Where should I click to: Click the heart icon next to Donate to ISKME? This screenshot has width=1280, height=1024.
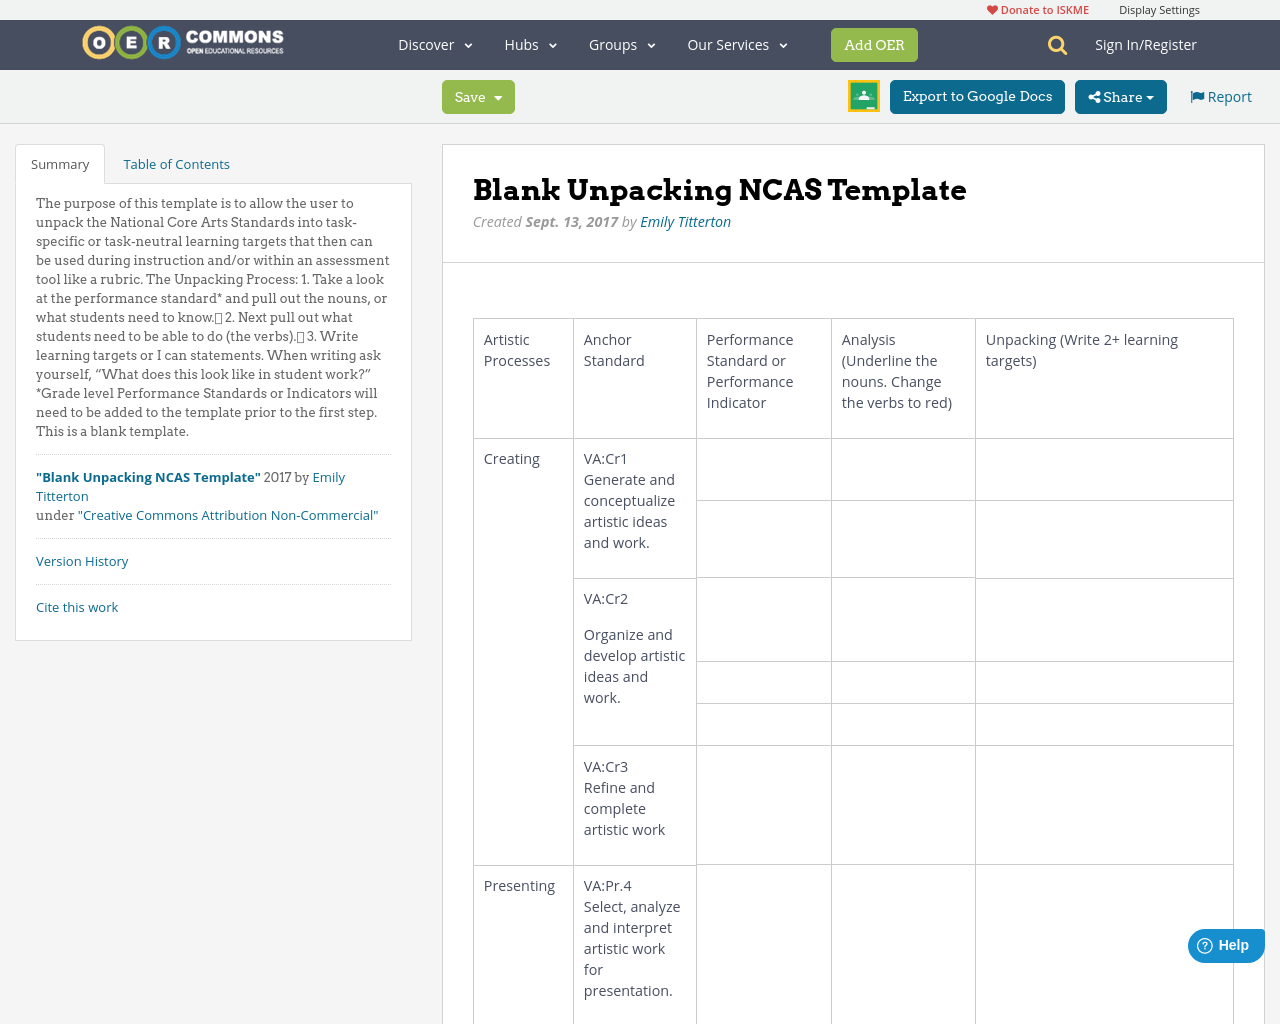[x=991, y=9]
